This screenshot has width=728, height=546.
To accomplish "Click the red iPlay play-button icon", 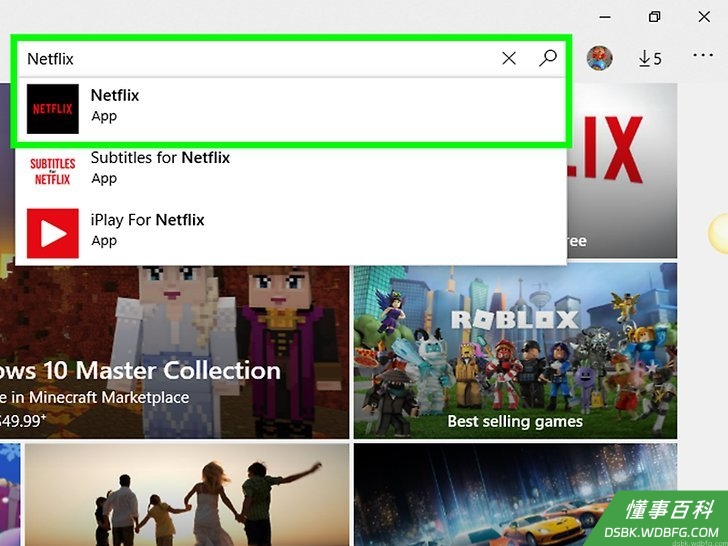I will click(x=52, y=233).
